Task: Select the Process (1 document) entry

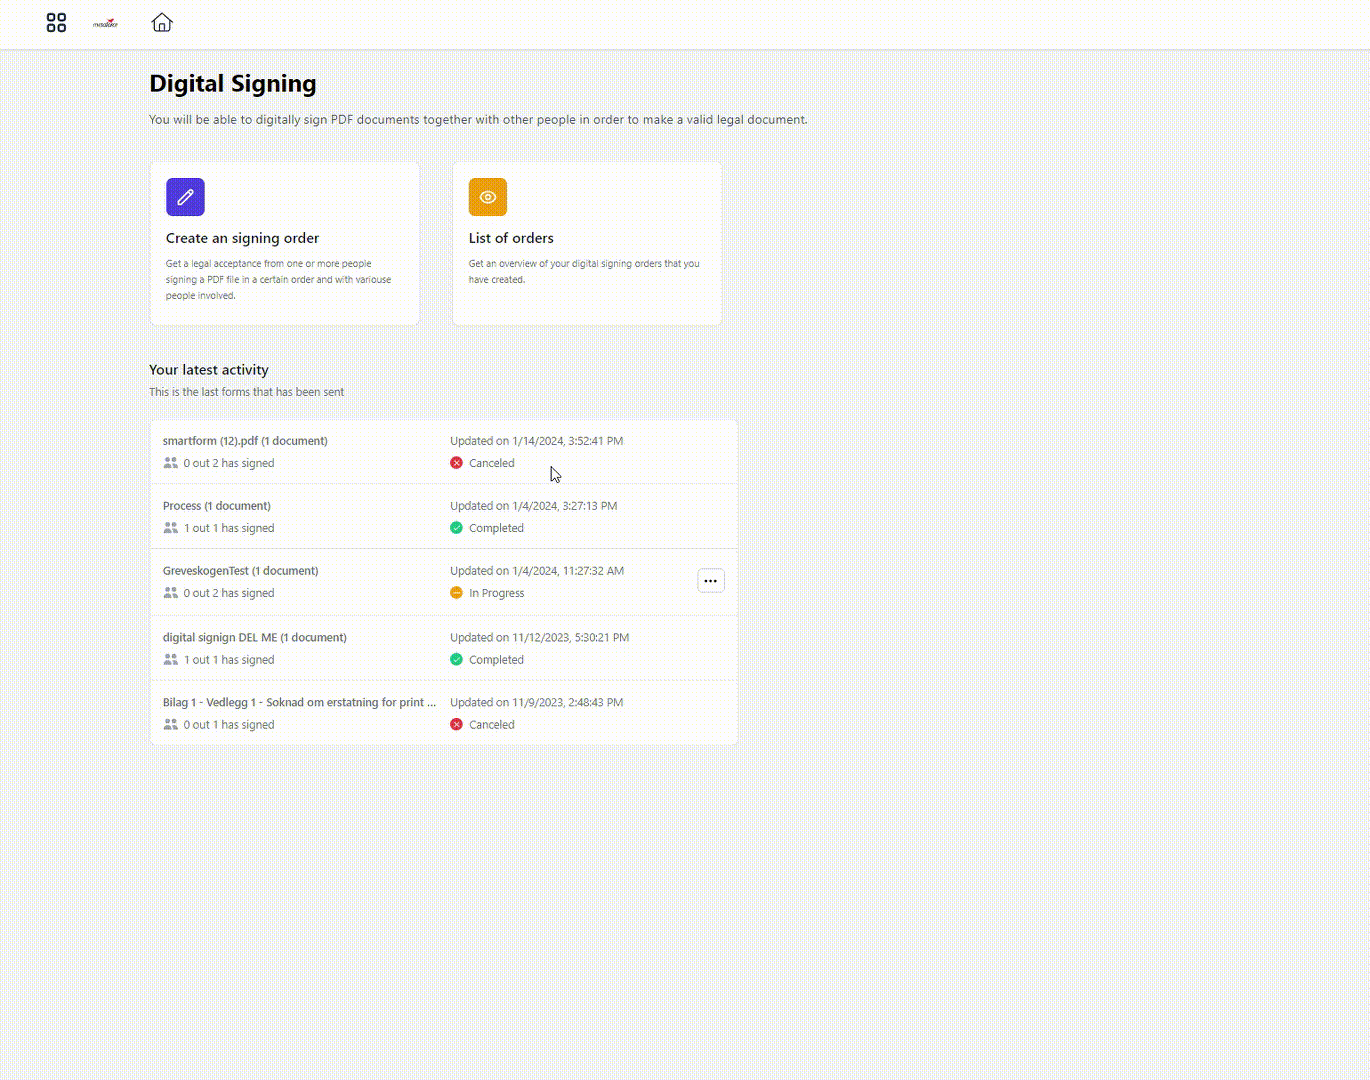Action: coord(217,506)
